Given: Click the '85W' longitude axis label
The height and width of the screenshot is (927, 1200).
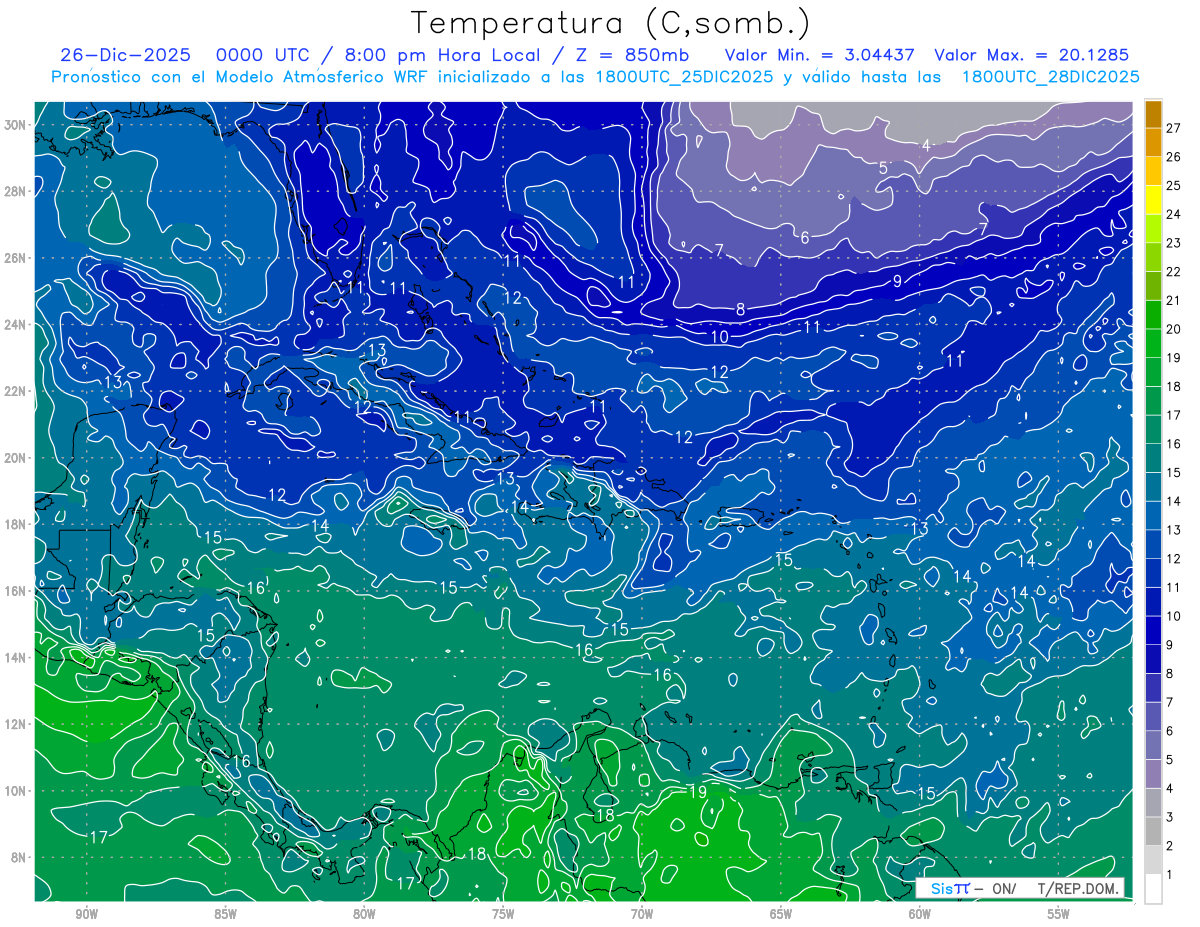Looking at the screenshot, I should click(x=225, y=914).
